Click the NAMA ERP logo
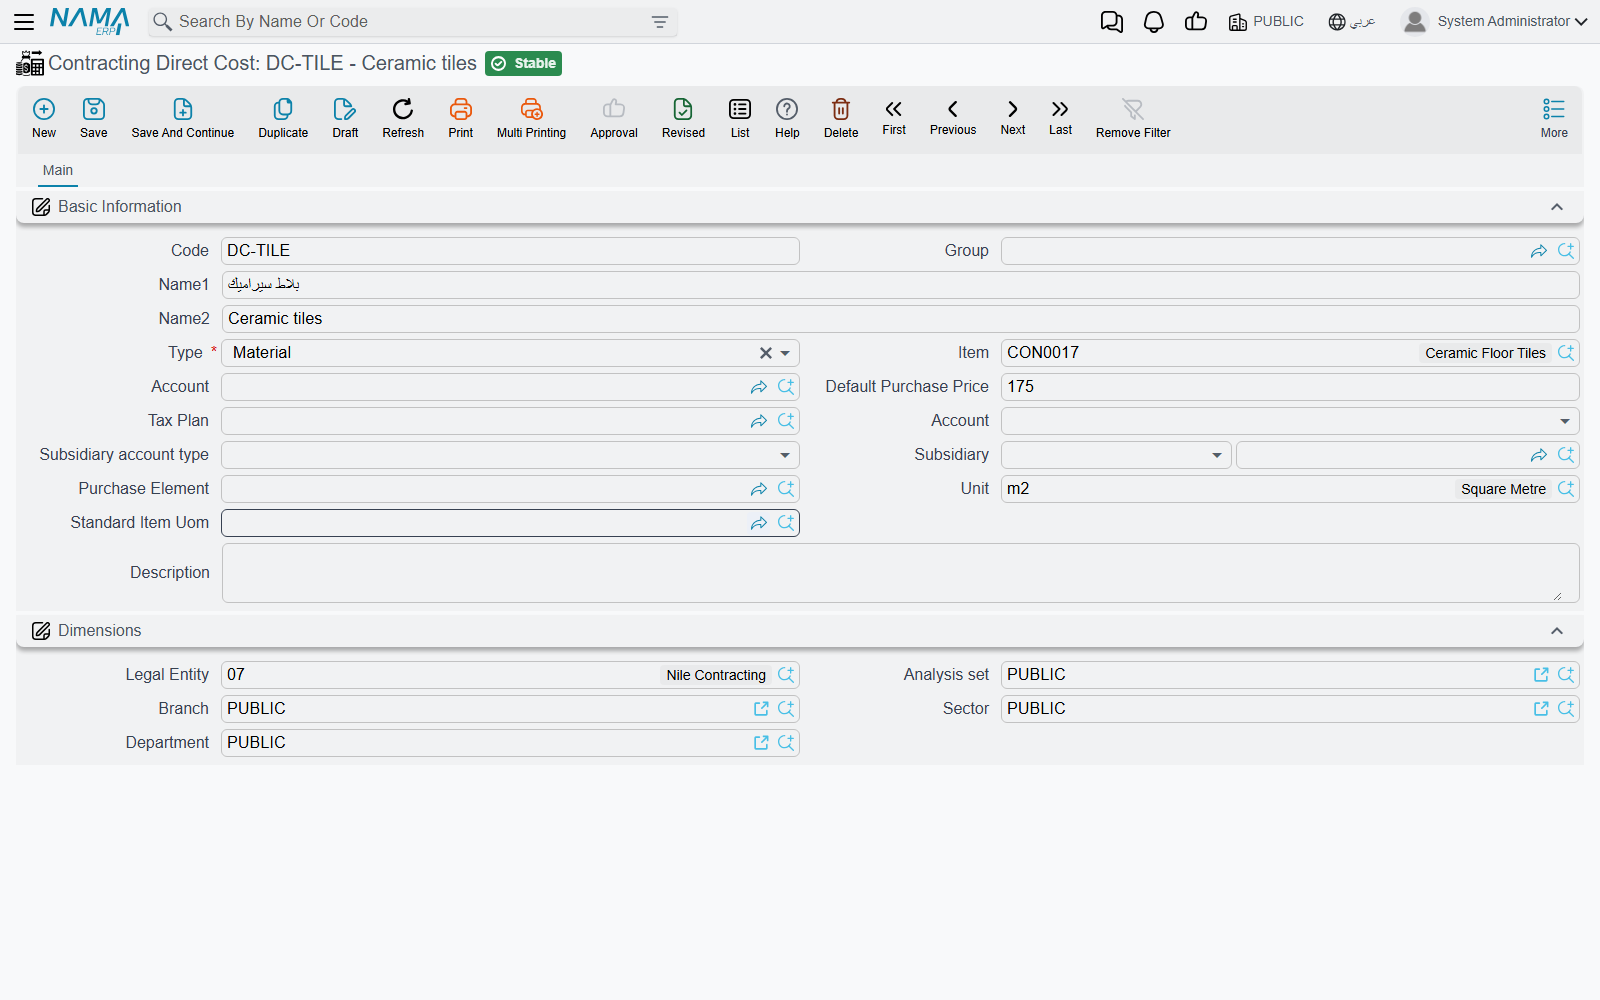 click(89, 21)
